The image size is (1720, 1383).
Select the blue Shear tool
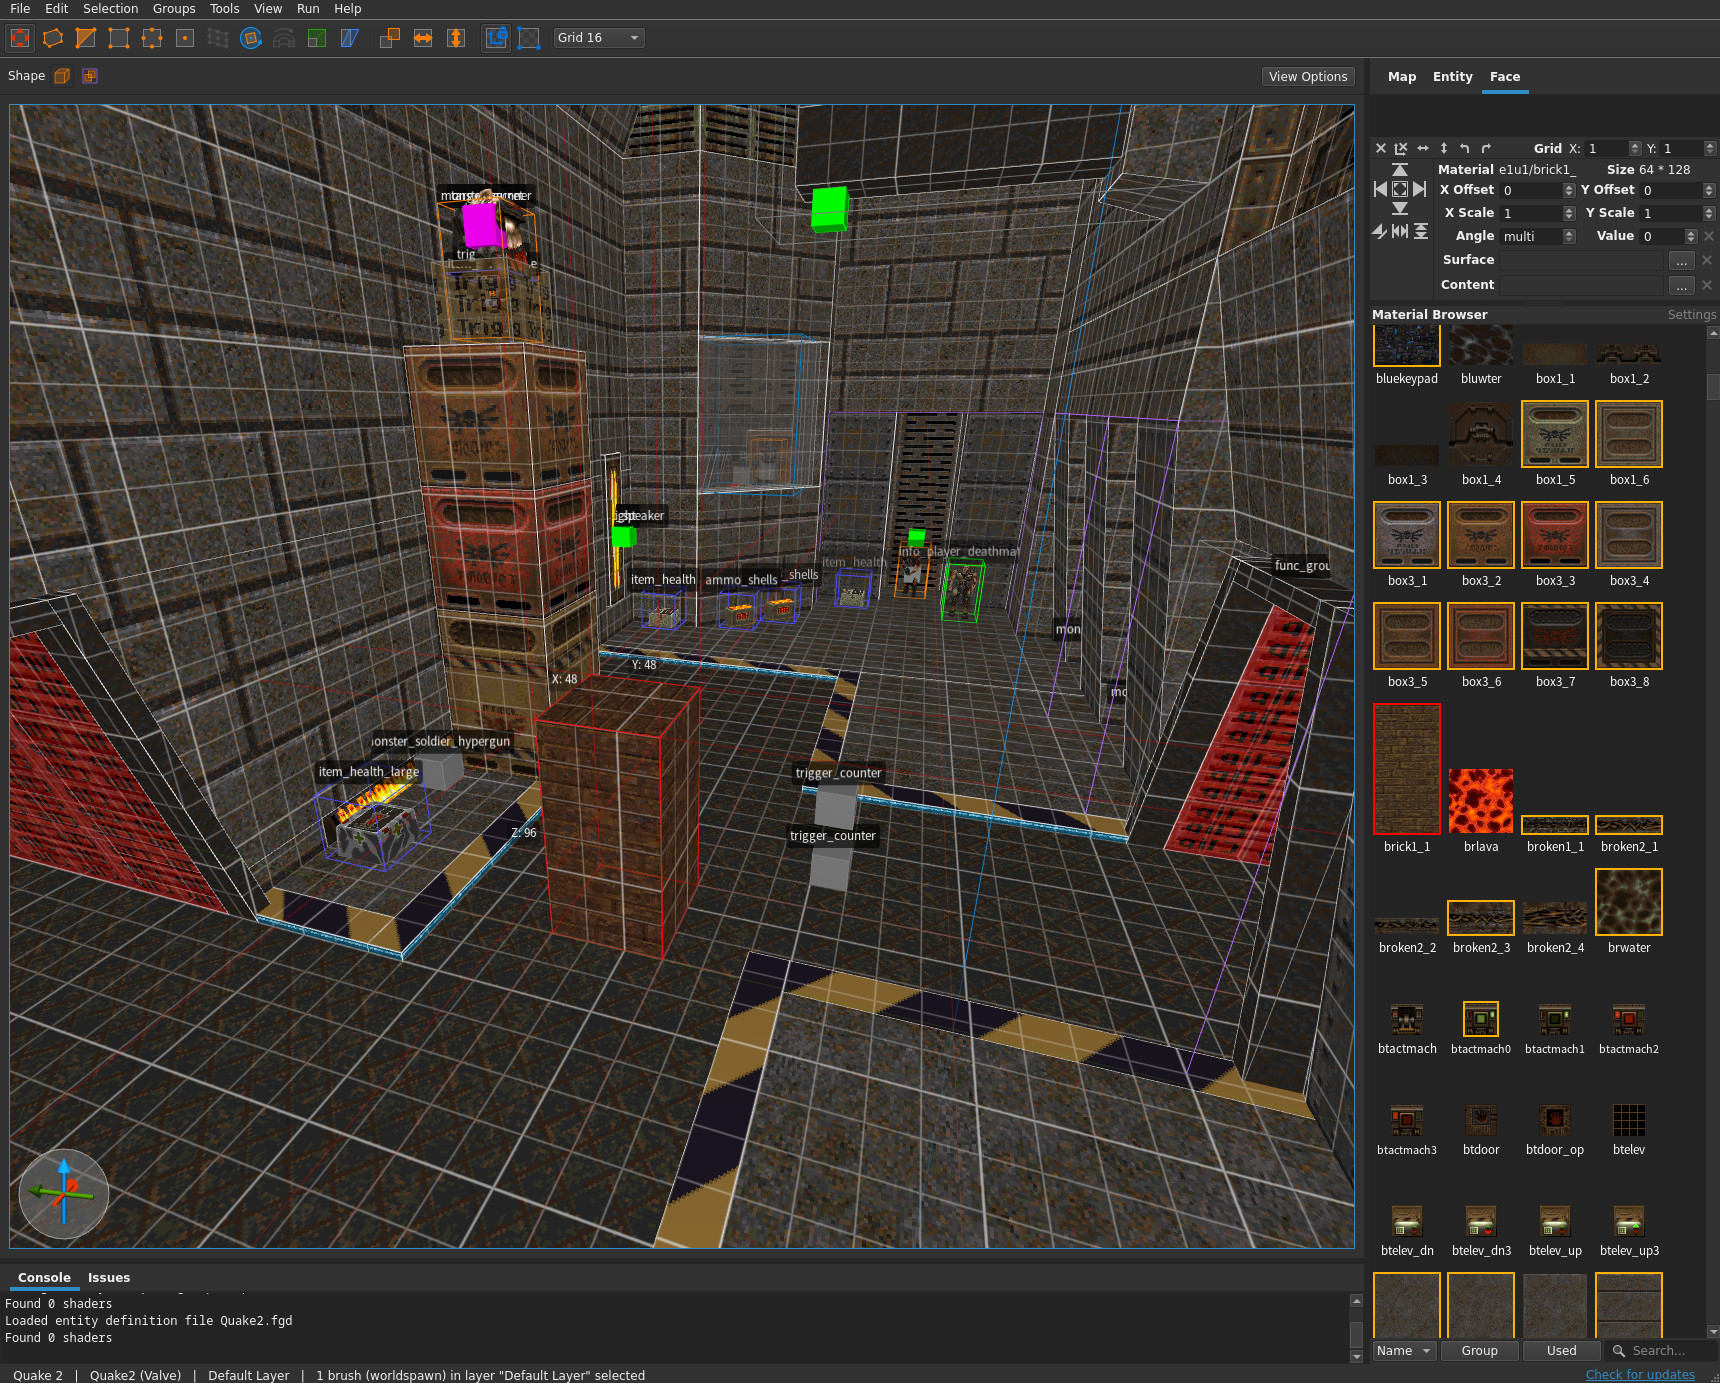[x=350, y=38]
